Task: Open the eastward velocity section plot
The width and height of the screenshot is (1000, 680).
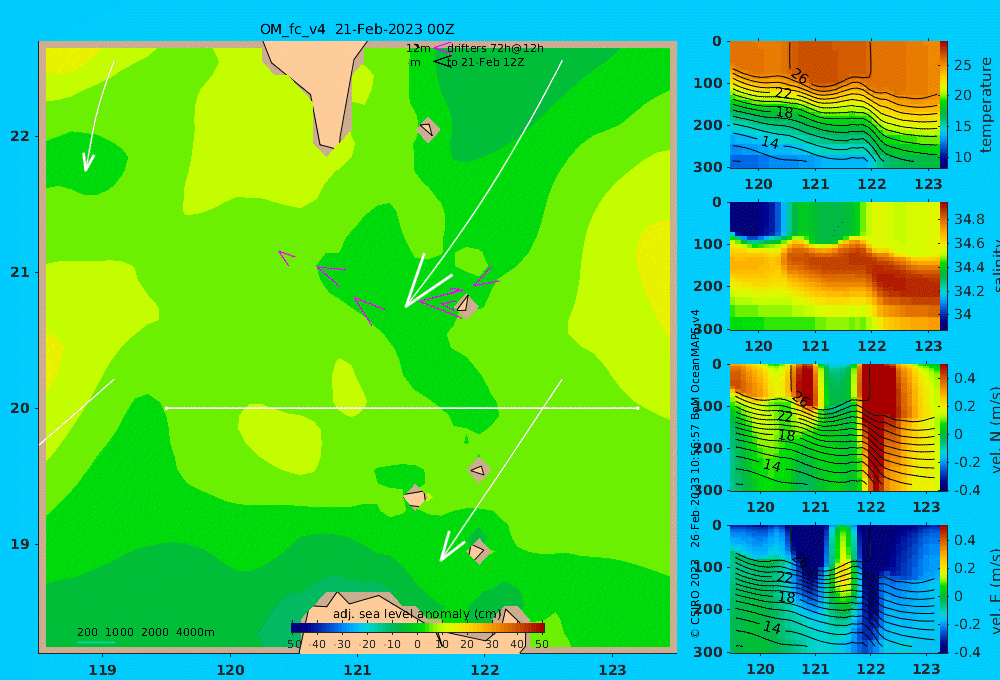Action: [834, 589]
